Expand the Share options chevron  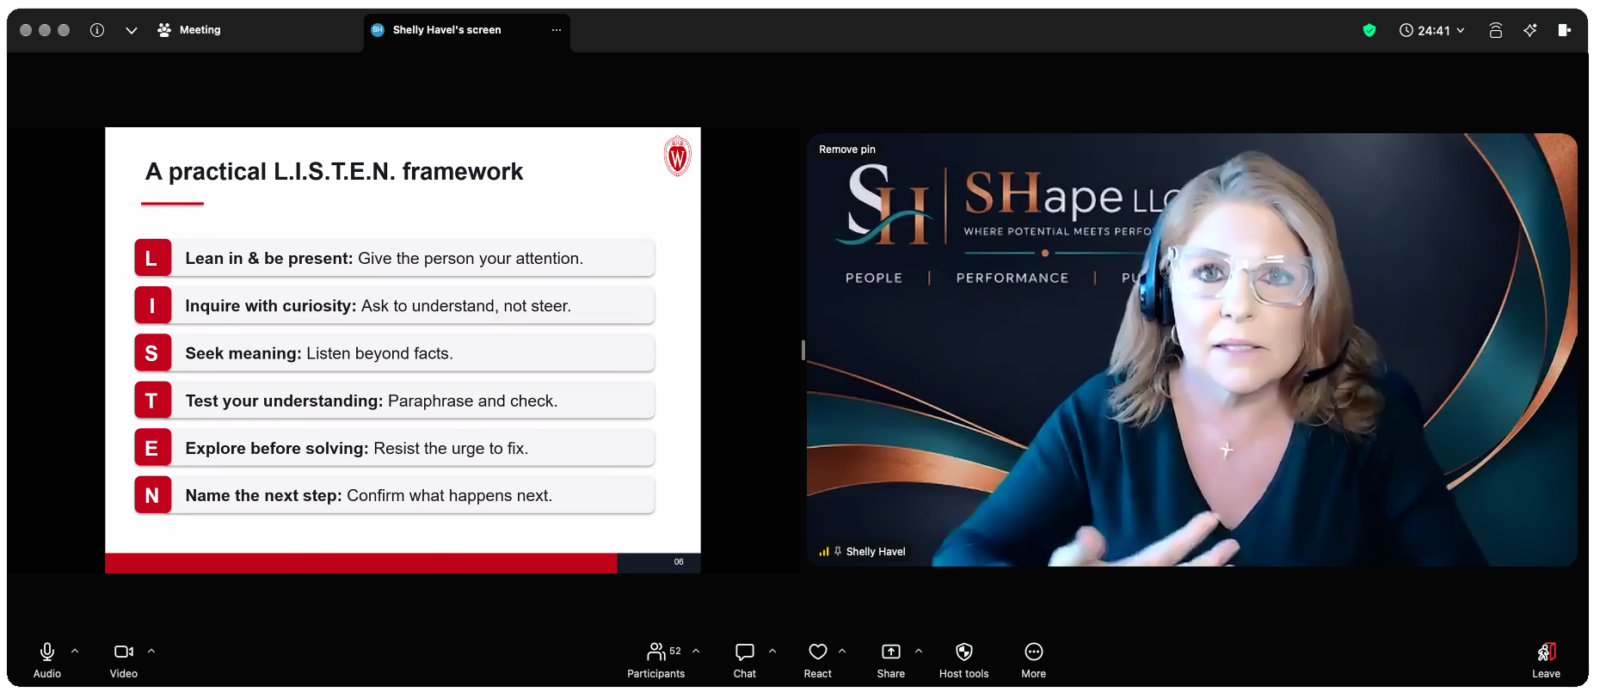pos(919,651)
